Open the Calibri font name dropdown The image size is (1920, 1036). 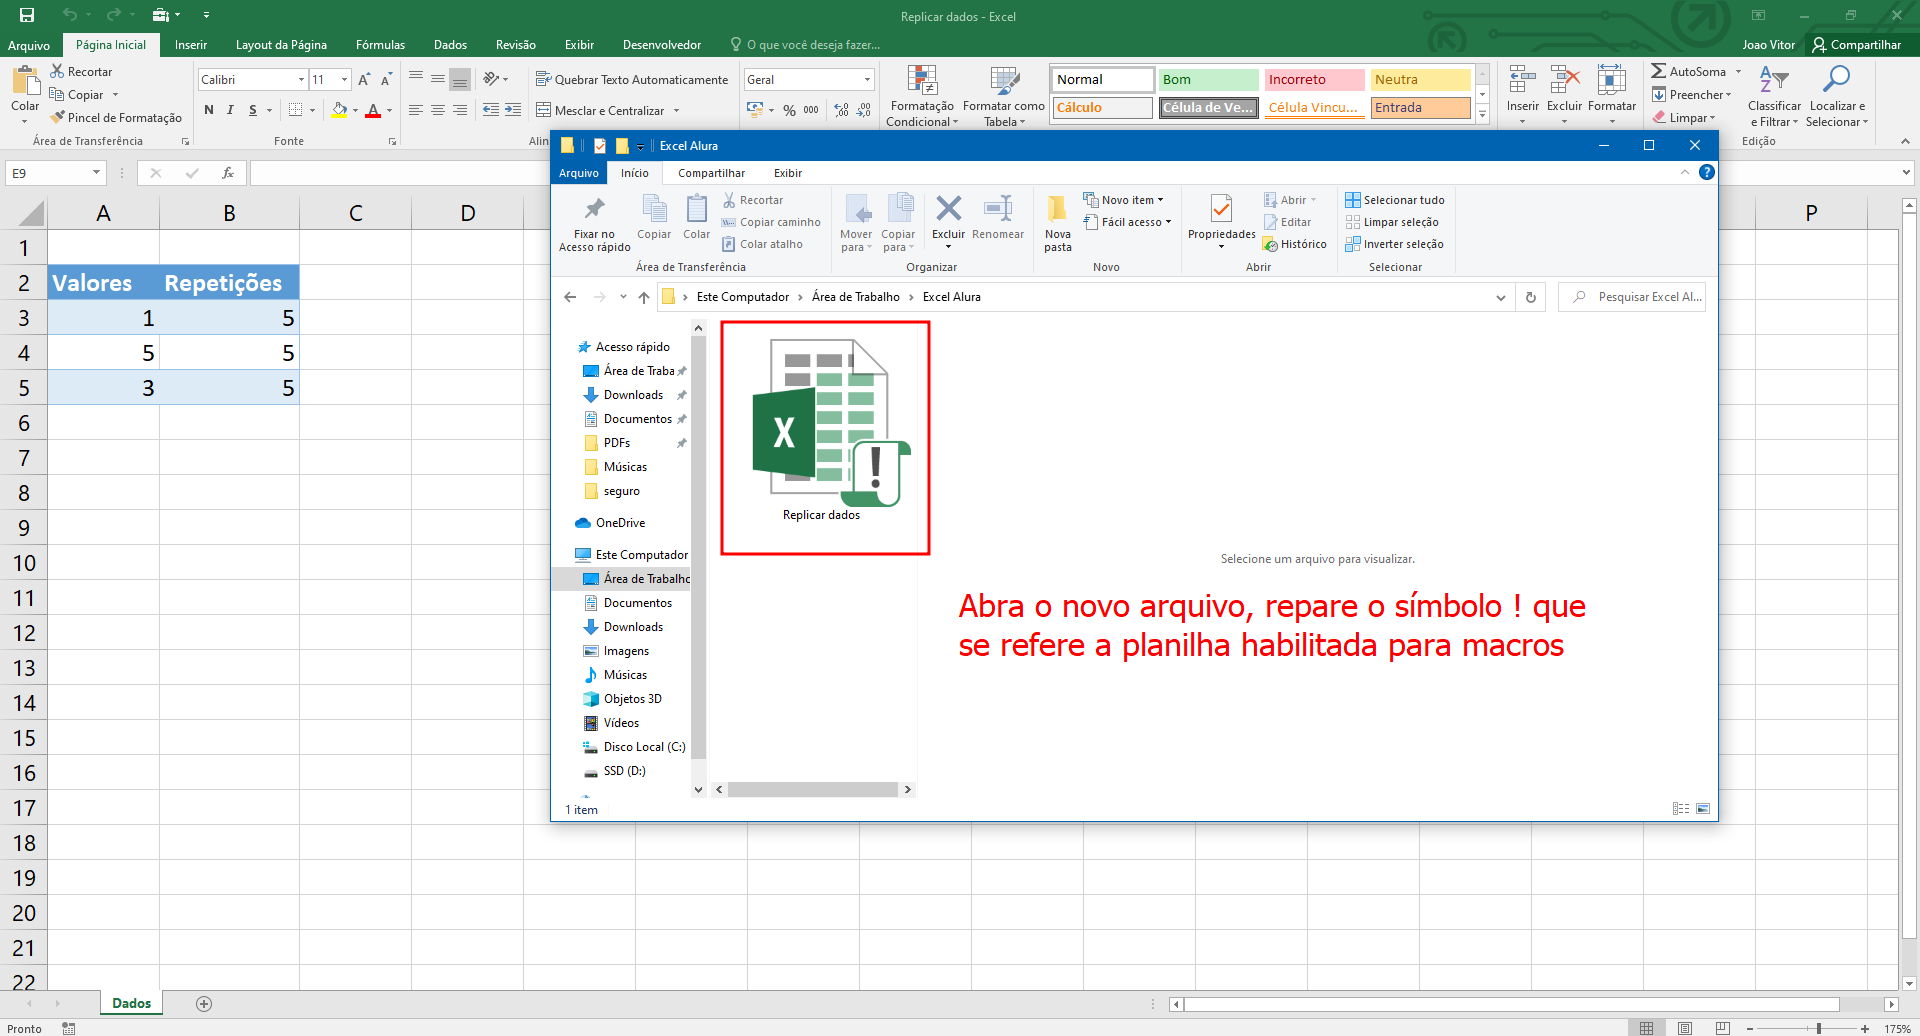[x=301, y=79]
